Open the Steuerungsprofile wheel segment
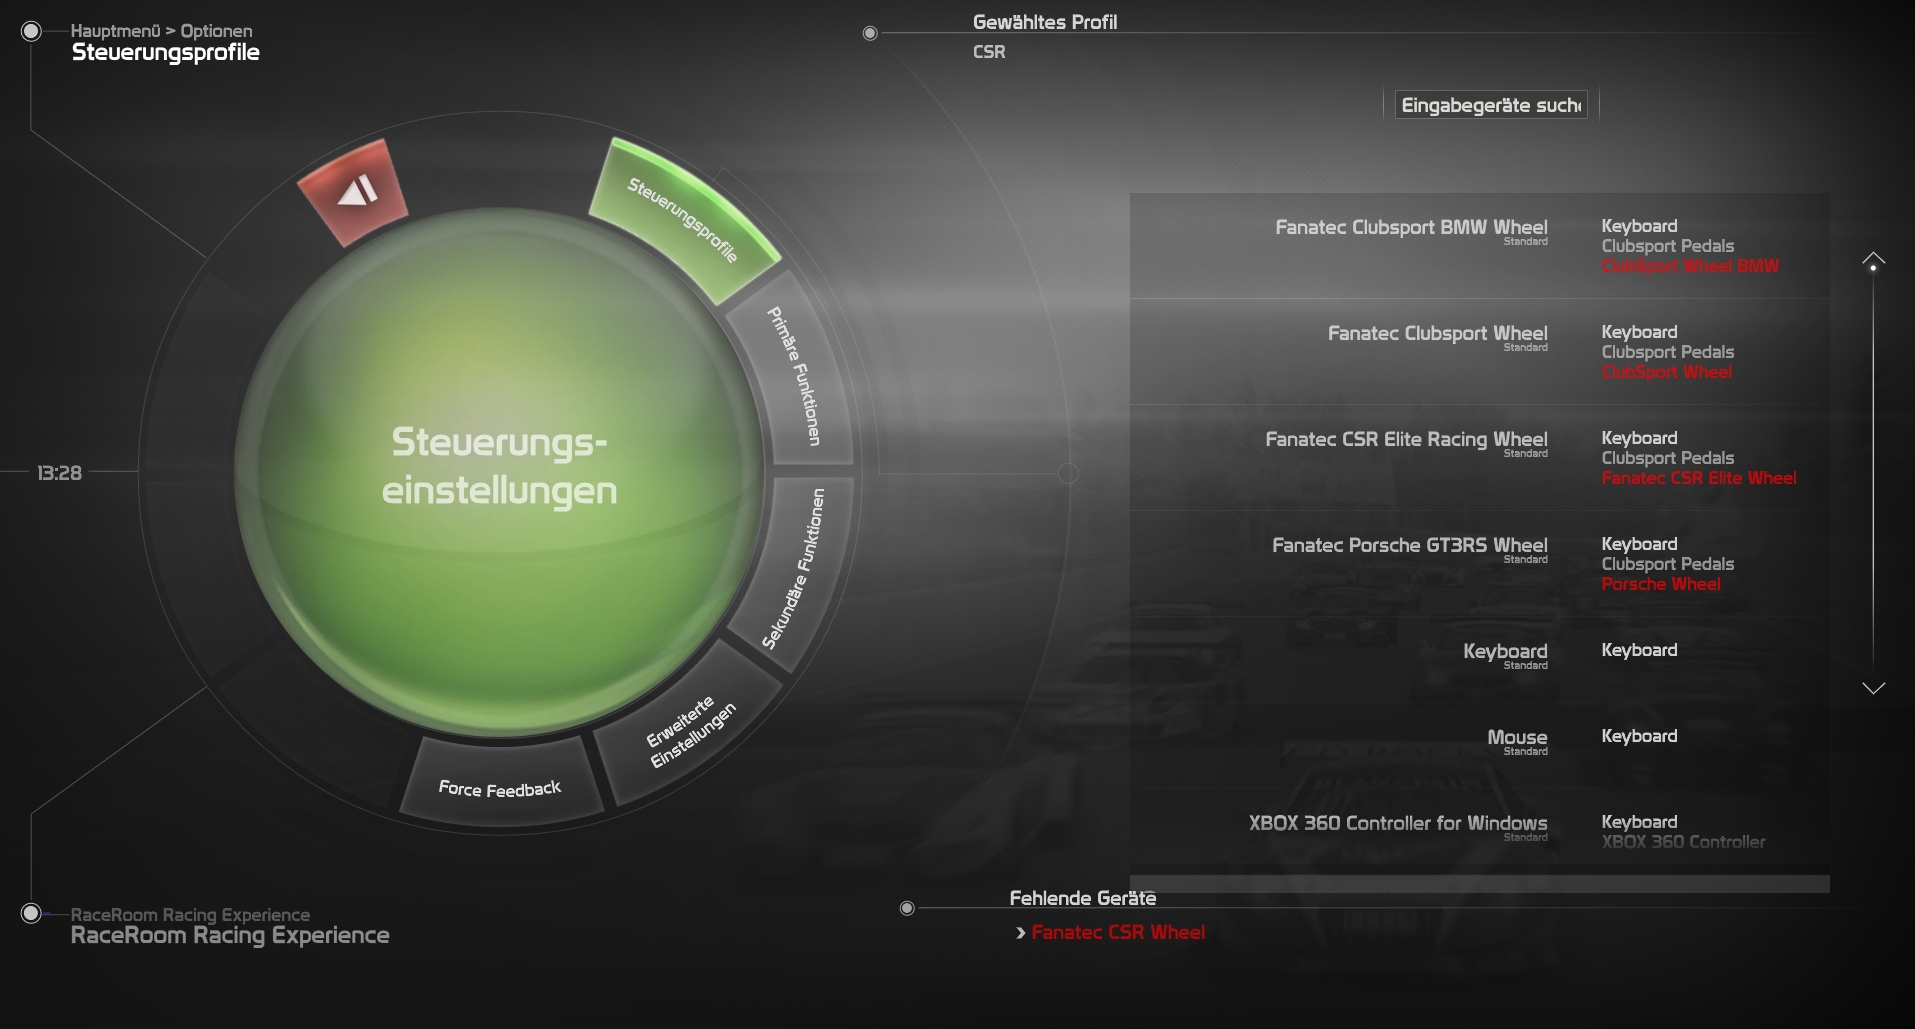 [x=683, y=219]
